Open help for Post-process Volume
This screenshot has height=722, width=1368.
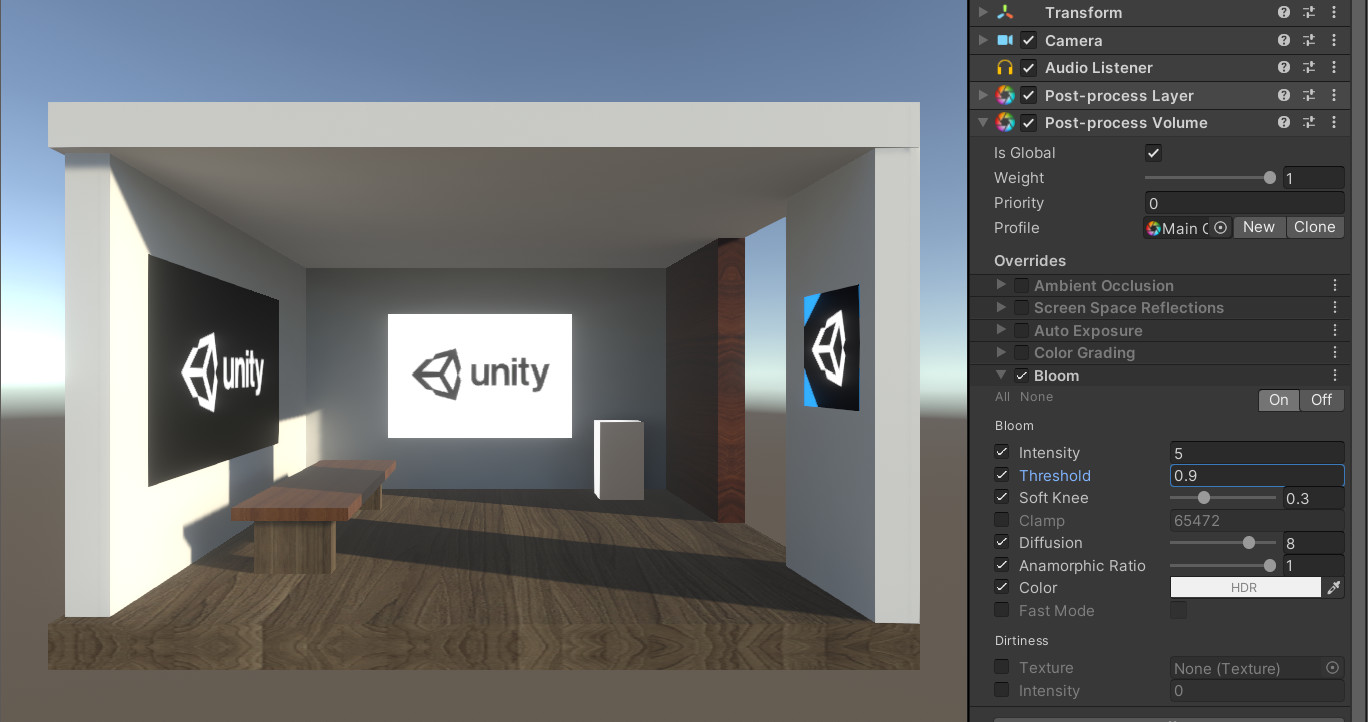pyautogui.click(x=1284, y=123)
